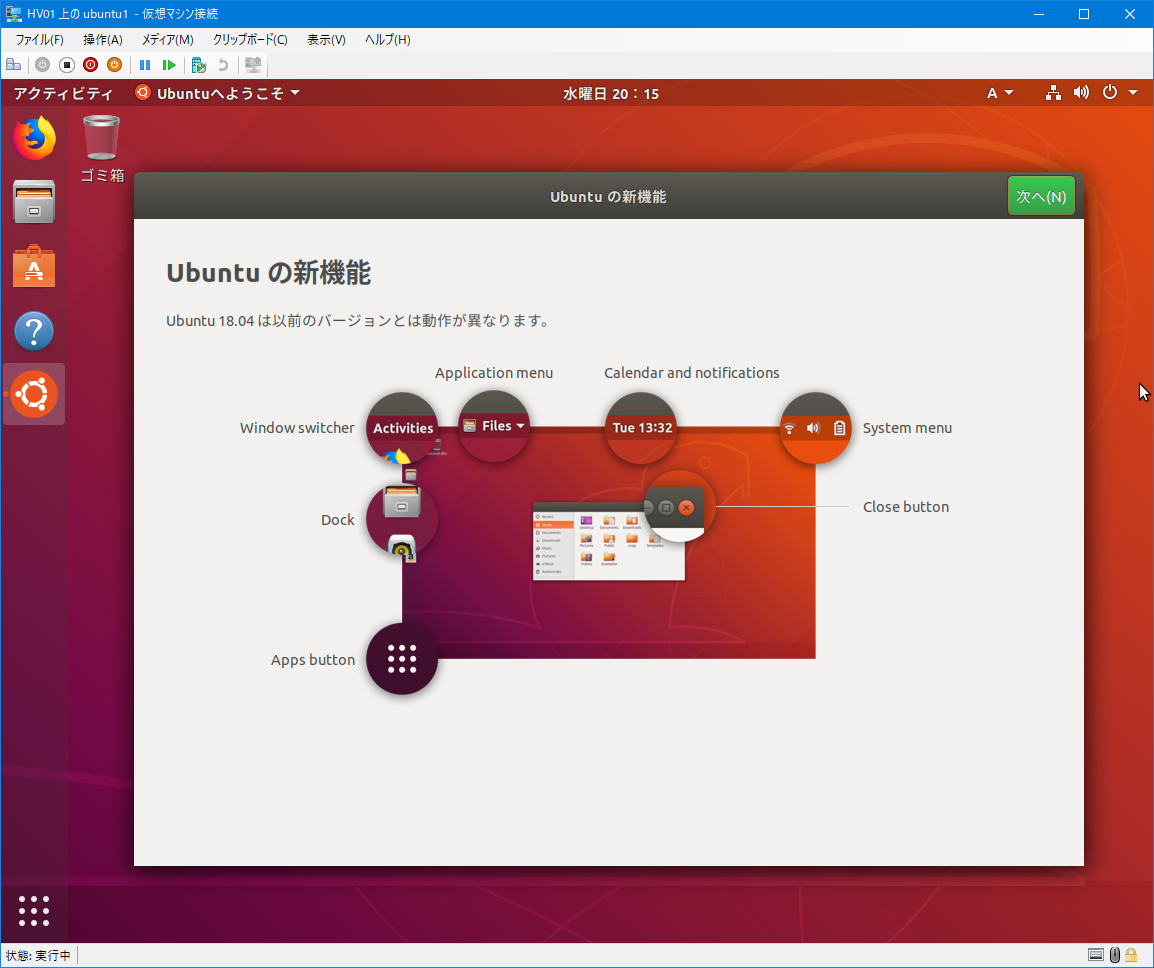
Task: Open the クリップボード(C) menu
Action: (250, 40)
